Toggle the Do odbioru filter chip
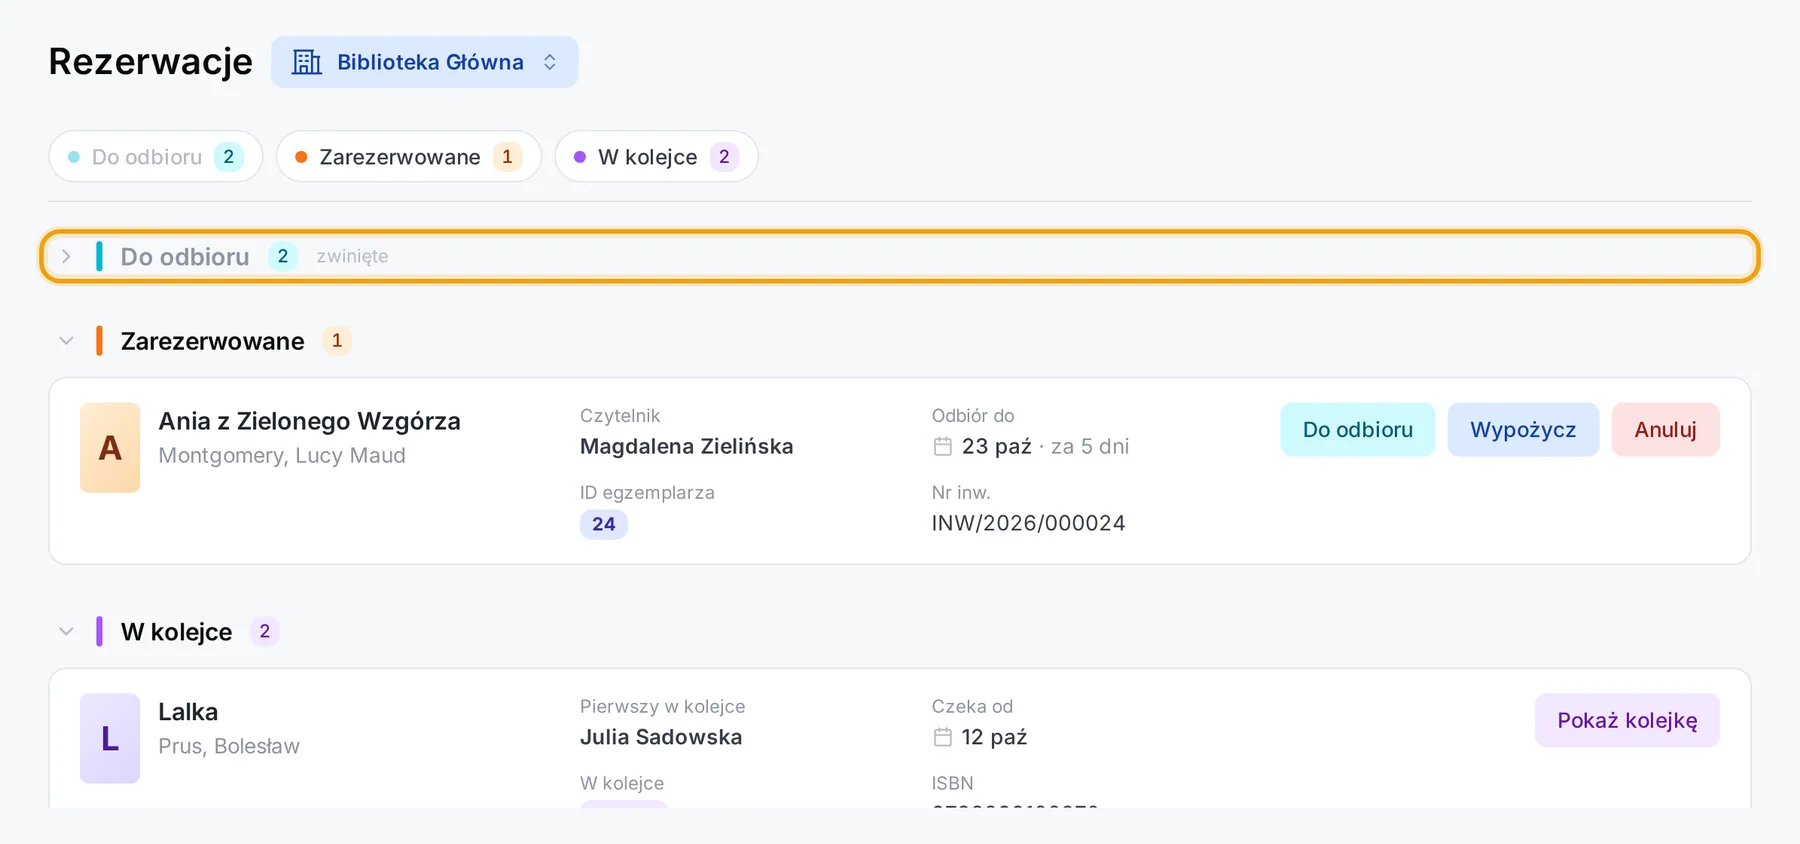The width and height of the screenshot is (1800, 844). pyautogui.click(x=156, y=157)
